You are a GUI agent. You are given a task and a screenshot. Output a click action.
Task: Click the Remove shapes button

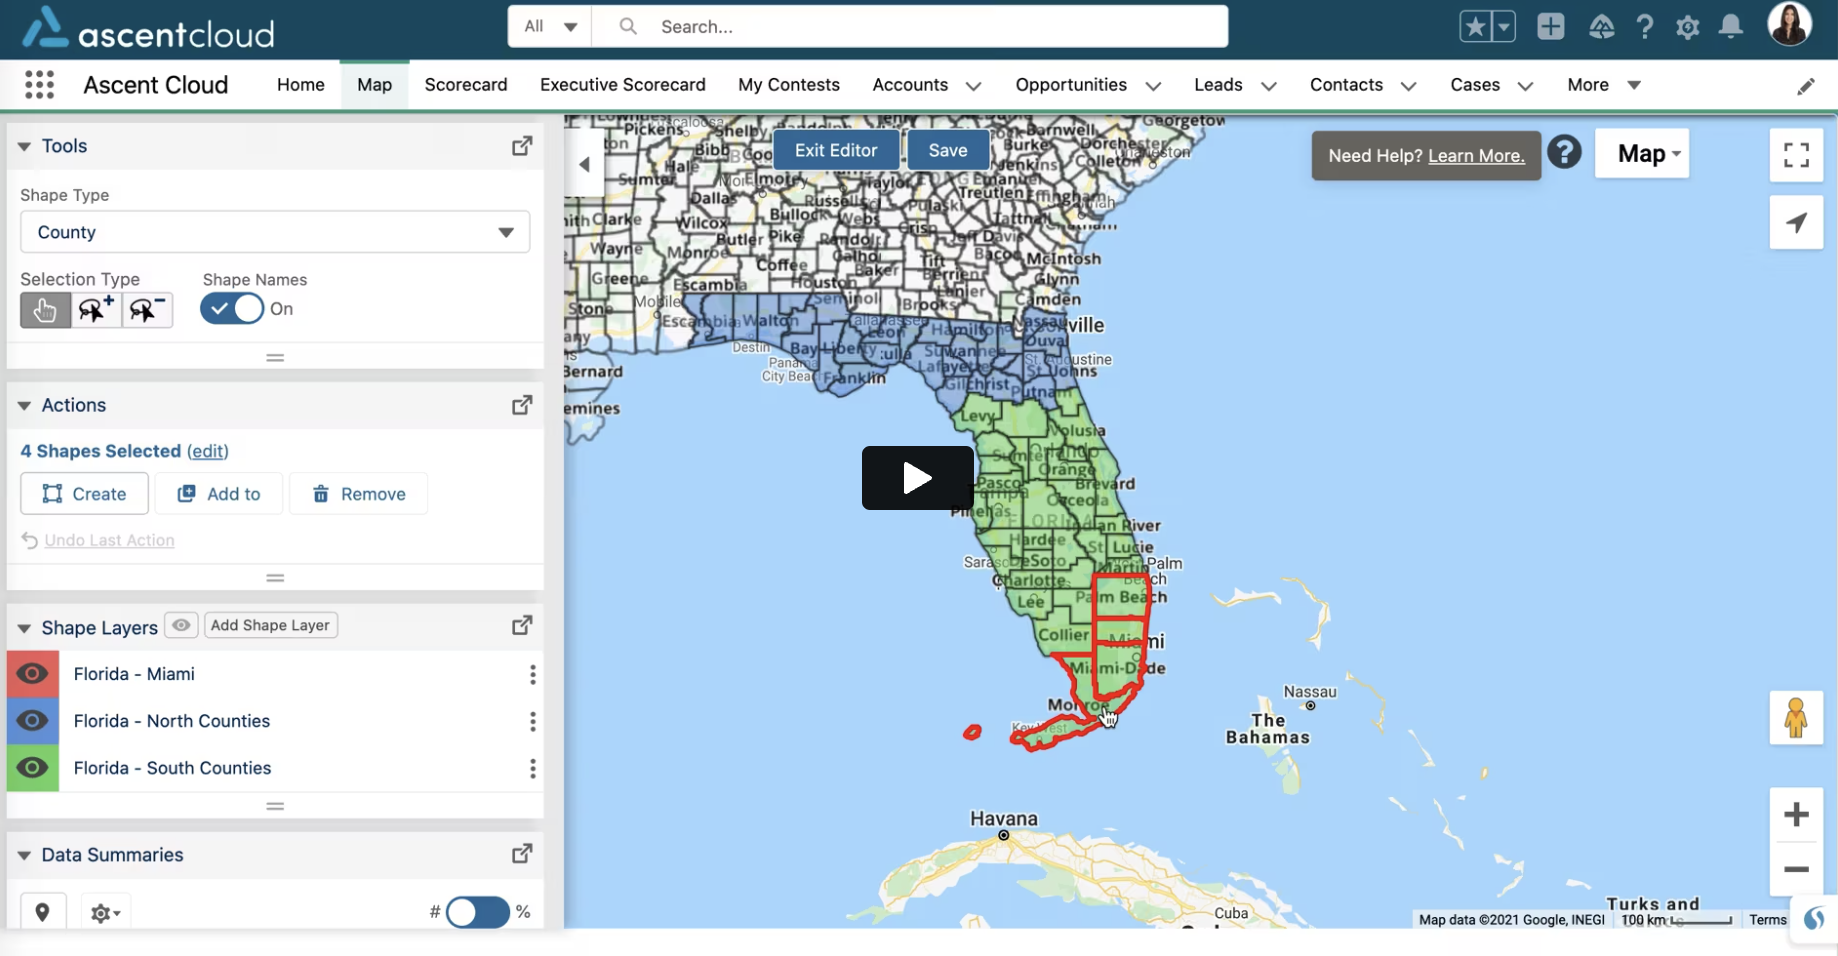[x=359, y=494]
